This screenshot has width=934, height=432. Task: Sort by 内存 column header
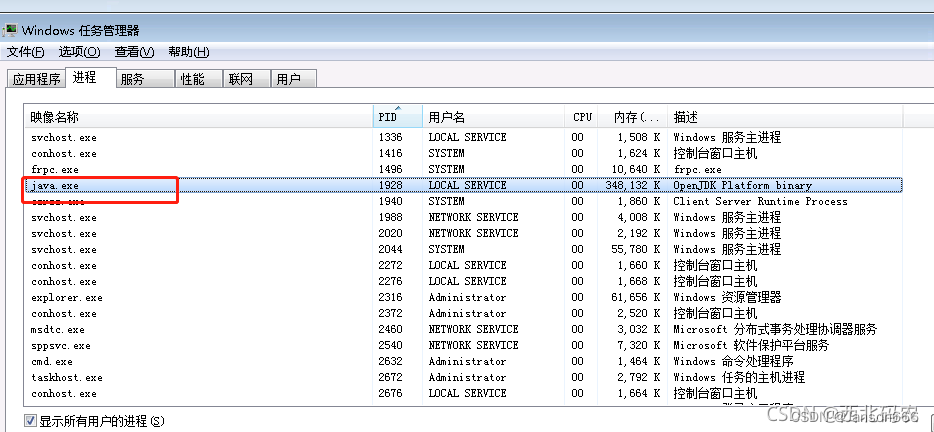click(633, 117)
